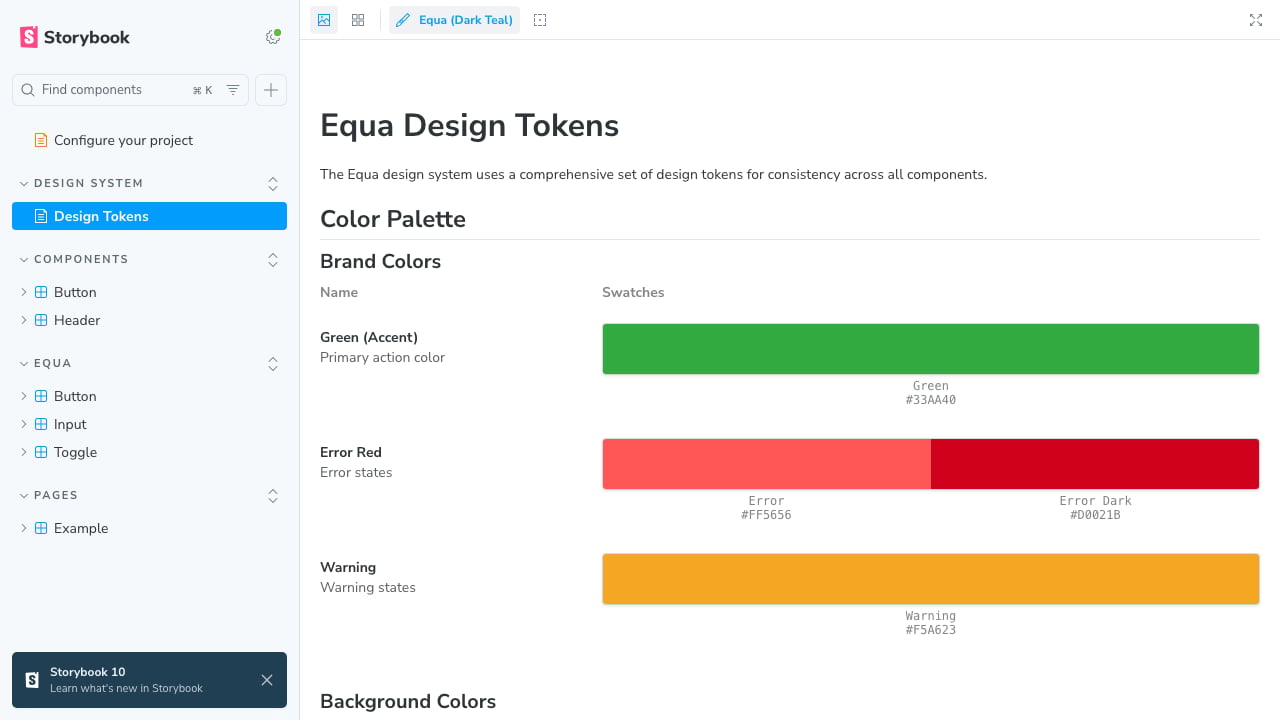Click the component icon of Button under Components
1280x720 pixels.
(41, 292)
